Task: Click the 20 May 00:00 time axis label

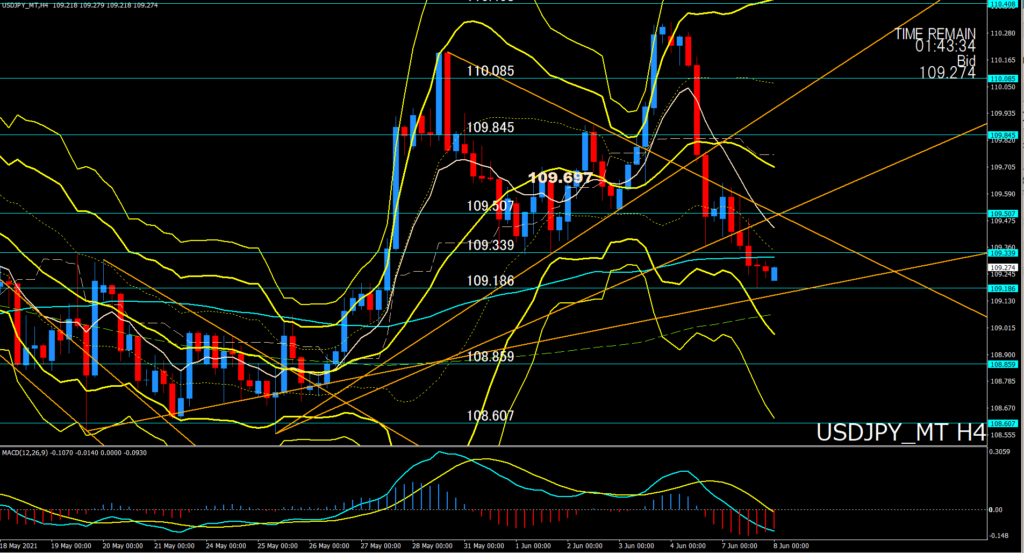Action: [123, 546]
